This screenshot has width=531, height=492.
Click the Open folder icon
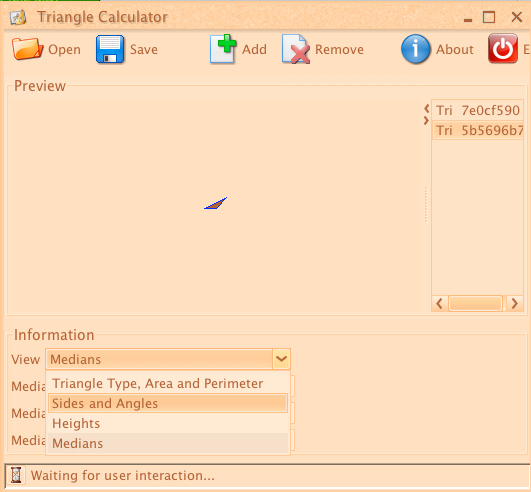coord(27,49)
